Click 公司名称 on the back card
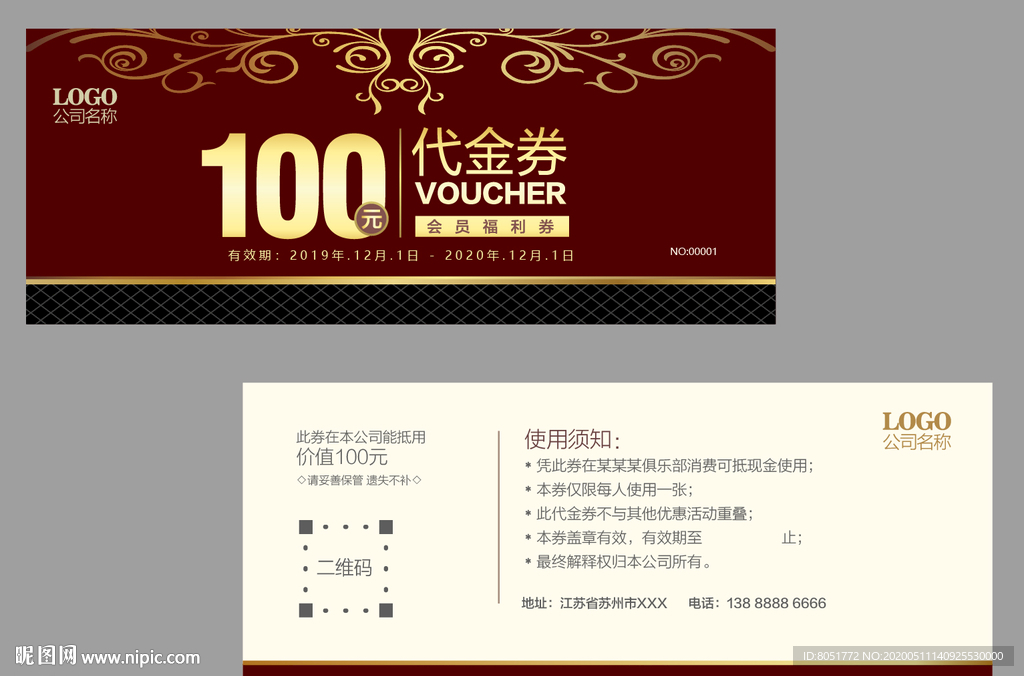 (x=917, y=442)
